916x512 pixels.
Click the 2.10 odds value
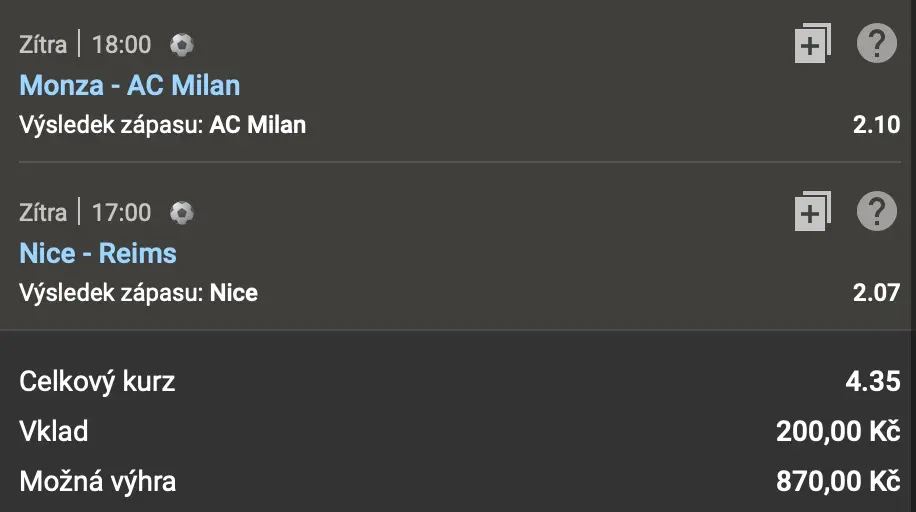876,125
